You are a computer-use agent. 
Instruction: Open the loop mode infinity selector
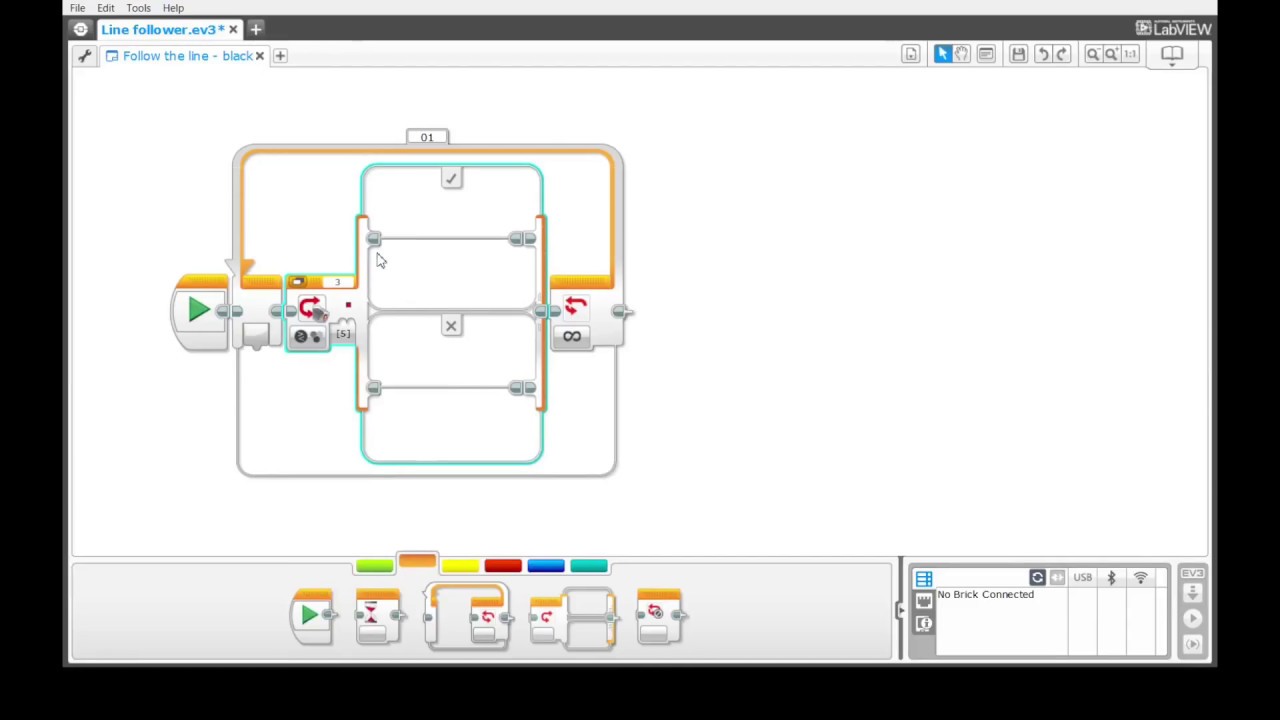coord(571,337)
